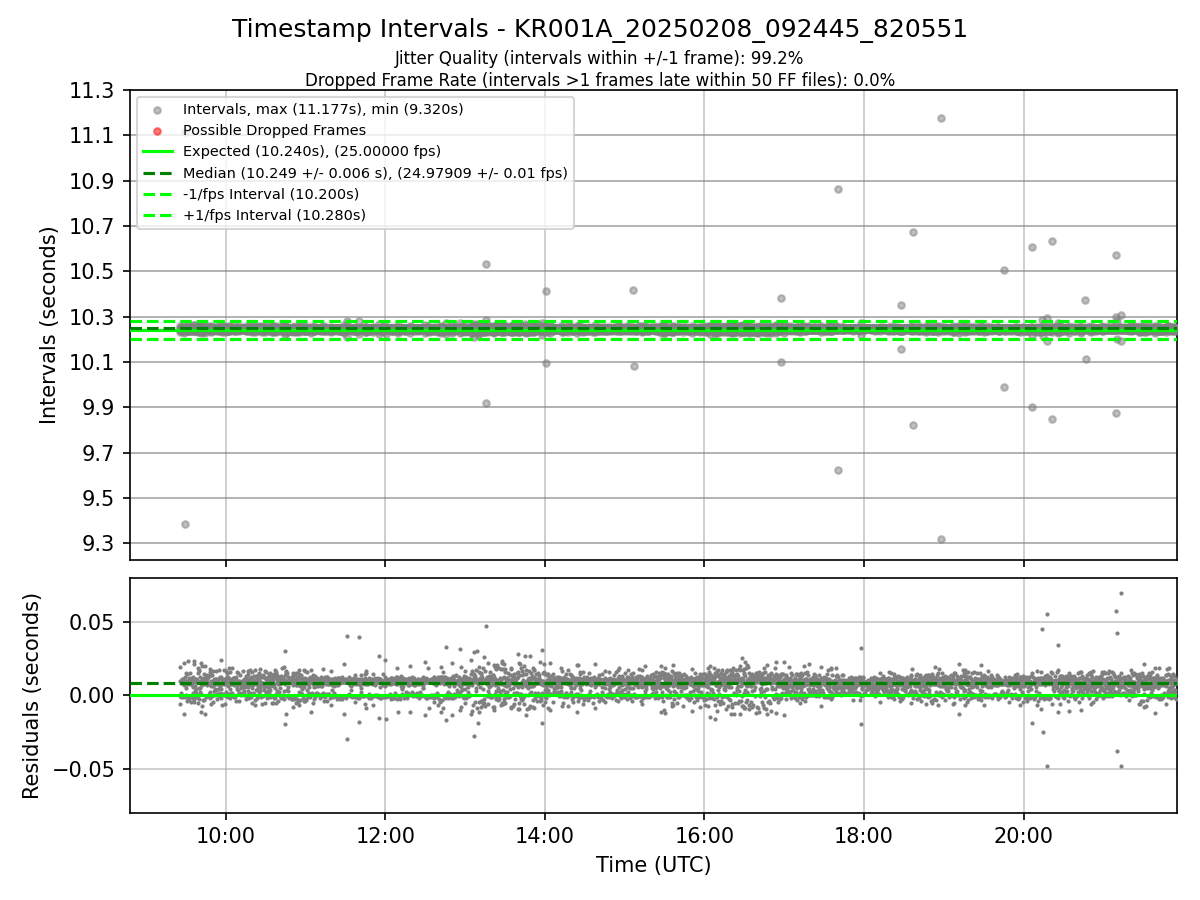This screenshot has height=900, width=1200.
Task: Click the "Intervals (seconds)" y-axis label
Action: (48, 325)
